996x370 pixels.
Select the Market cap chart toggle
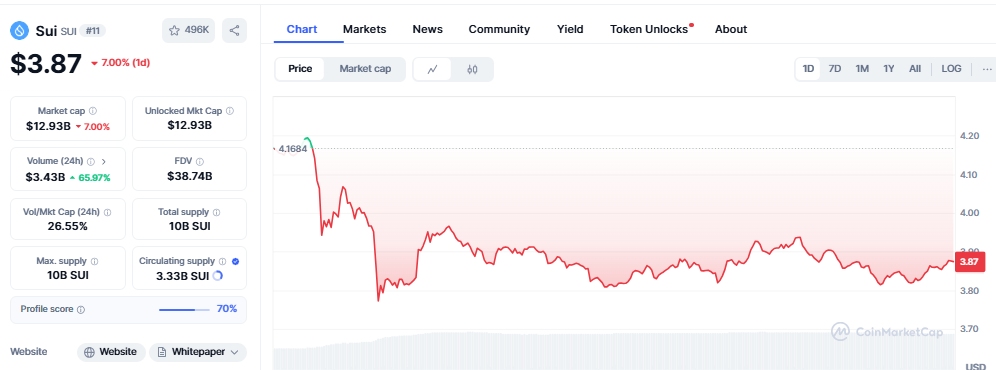tap(365, 69)
